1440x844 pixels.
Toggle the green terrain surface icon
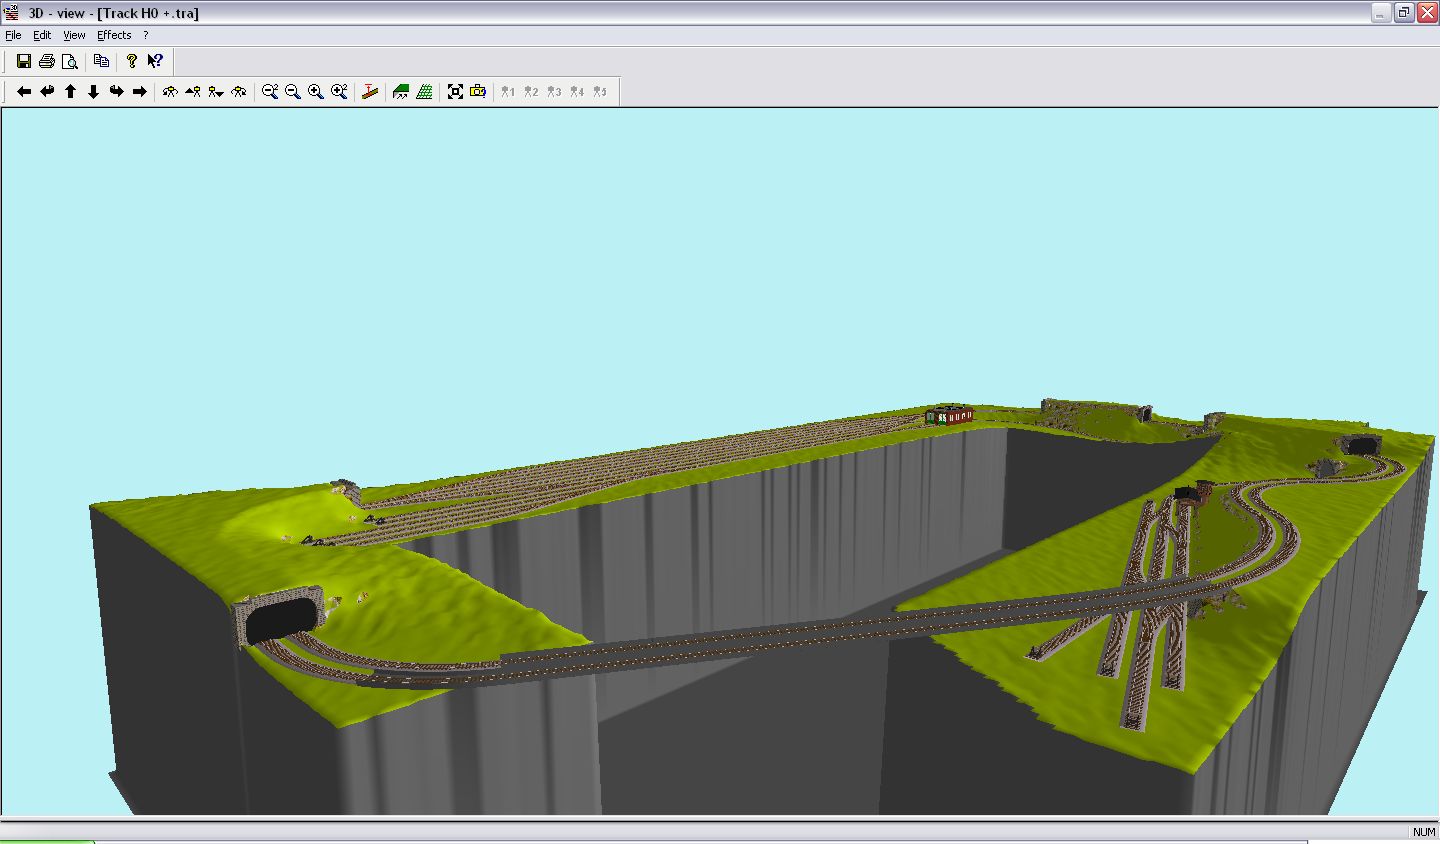401,92
